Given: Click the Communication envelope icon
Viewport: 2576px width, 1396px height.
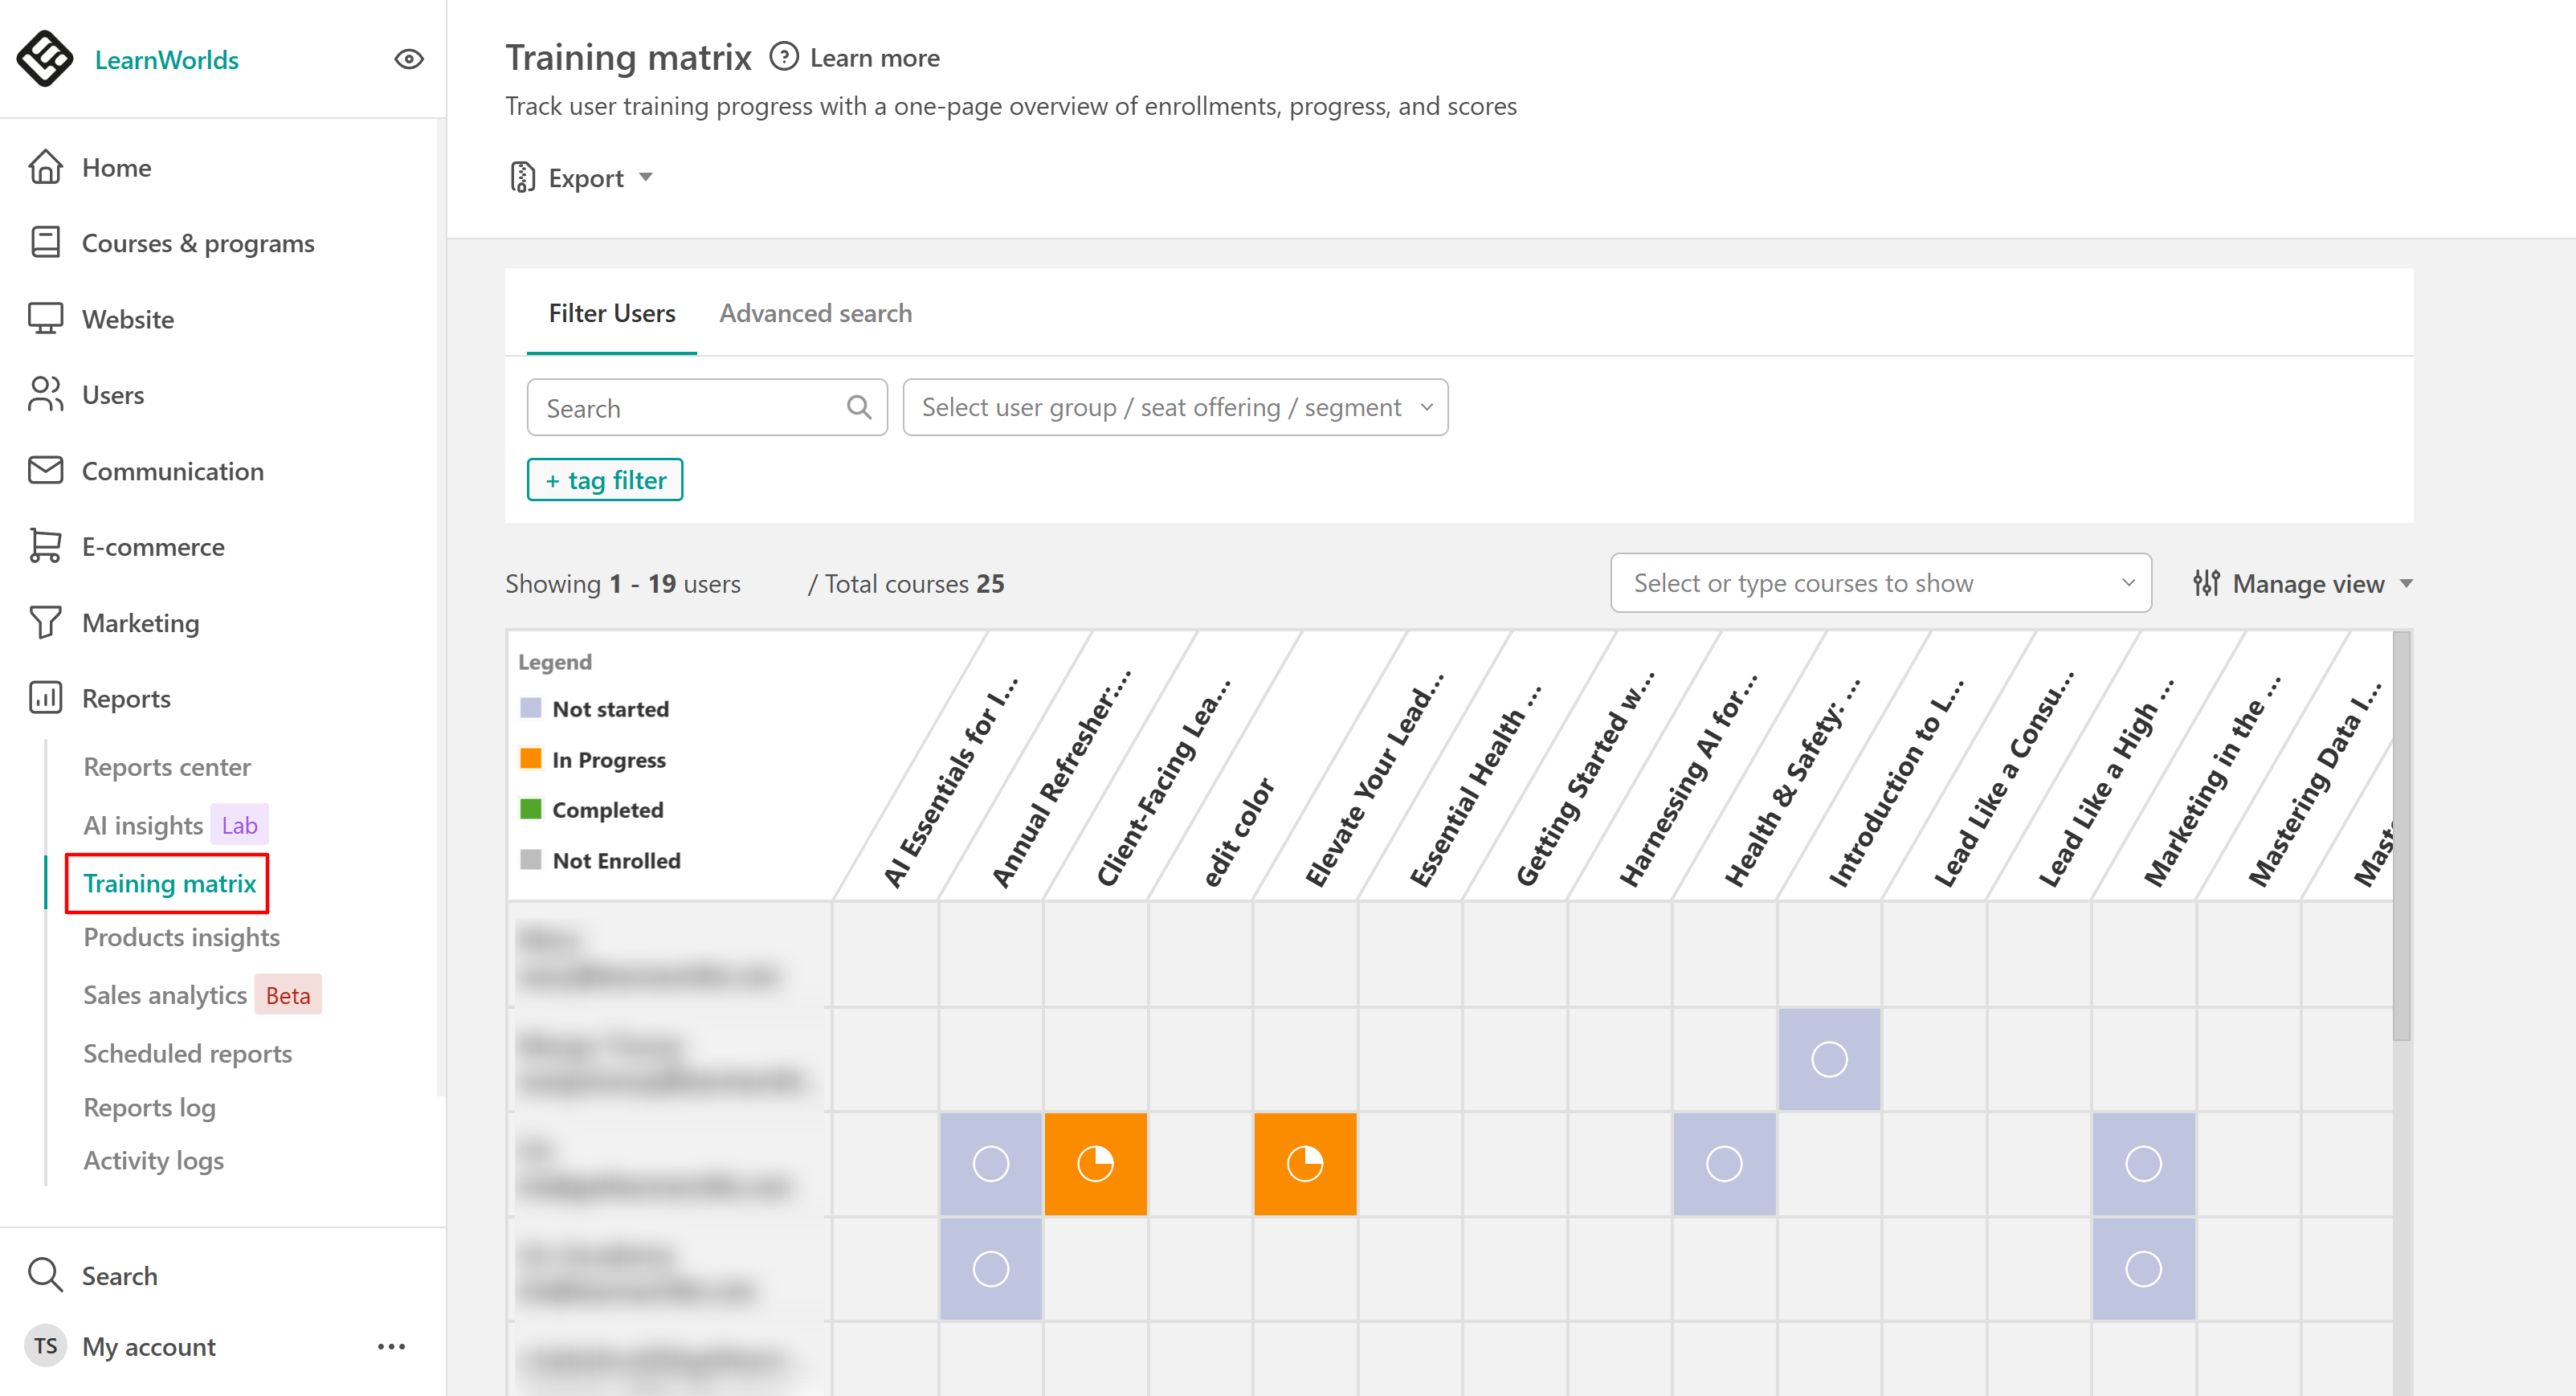Looking at the screenshot, I should [x=45, y=470].
